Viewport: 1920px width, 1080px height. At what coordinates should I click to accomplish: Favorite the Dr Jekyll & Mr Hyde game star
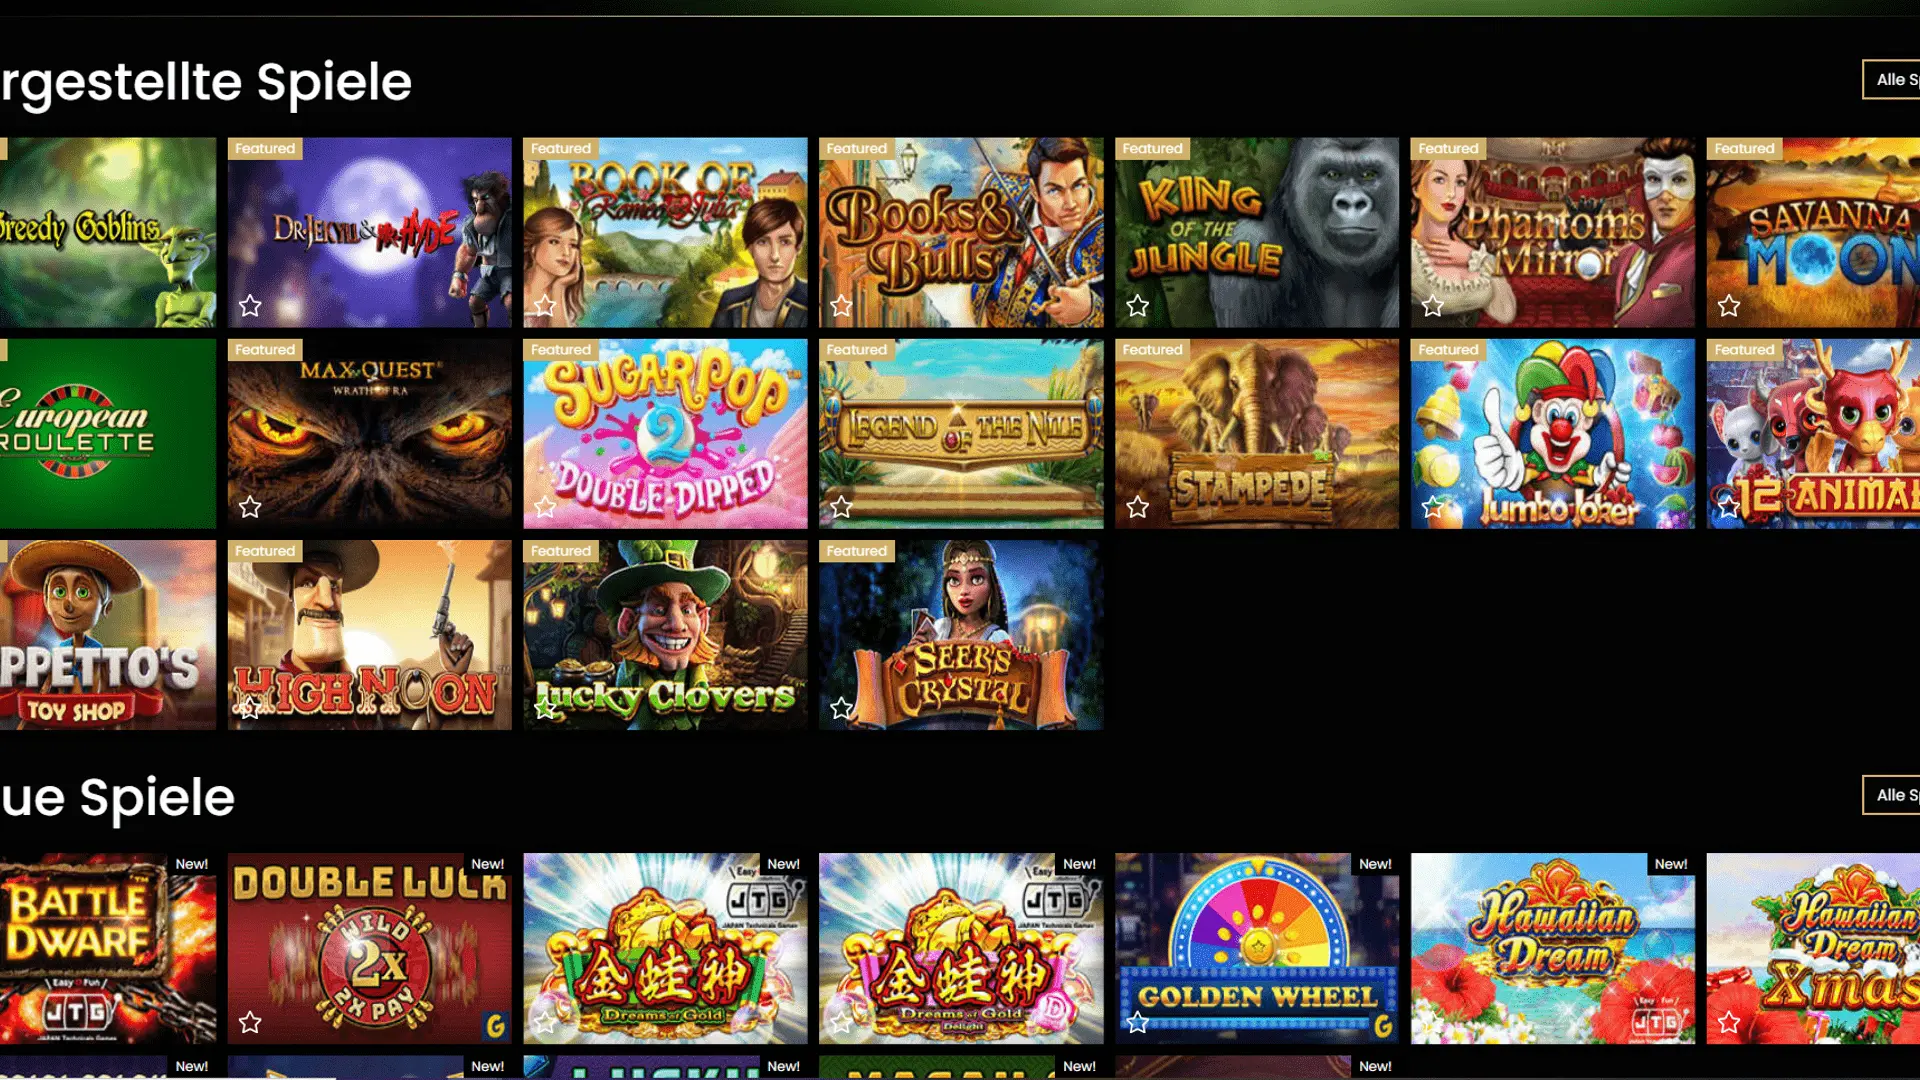250,306
